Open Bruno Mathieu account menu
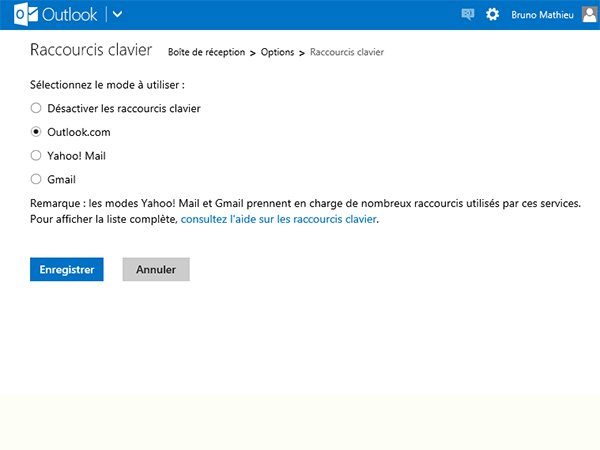Screen dimensions: 600x450 click(x=542, y=15)
